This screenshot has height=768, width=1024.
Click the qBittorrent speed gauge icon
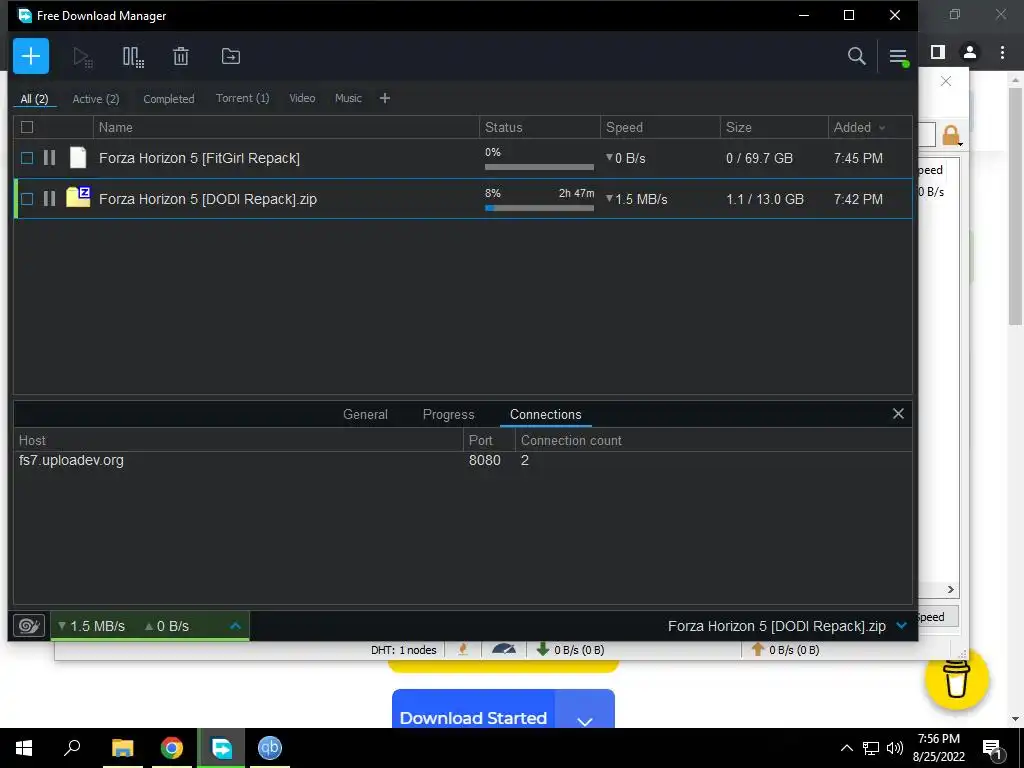pyautogui.click(x=504, y=649)
